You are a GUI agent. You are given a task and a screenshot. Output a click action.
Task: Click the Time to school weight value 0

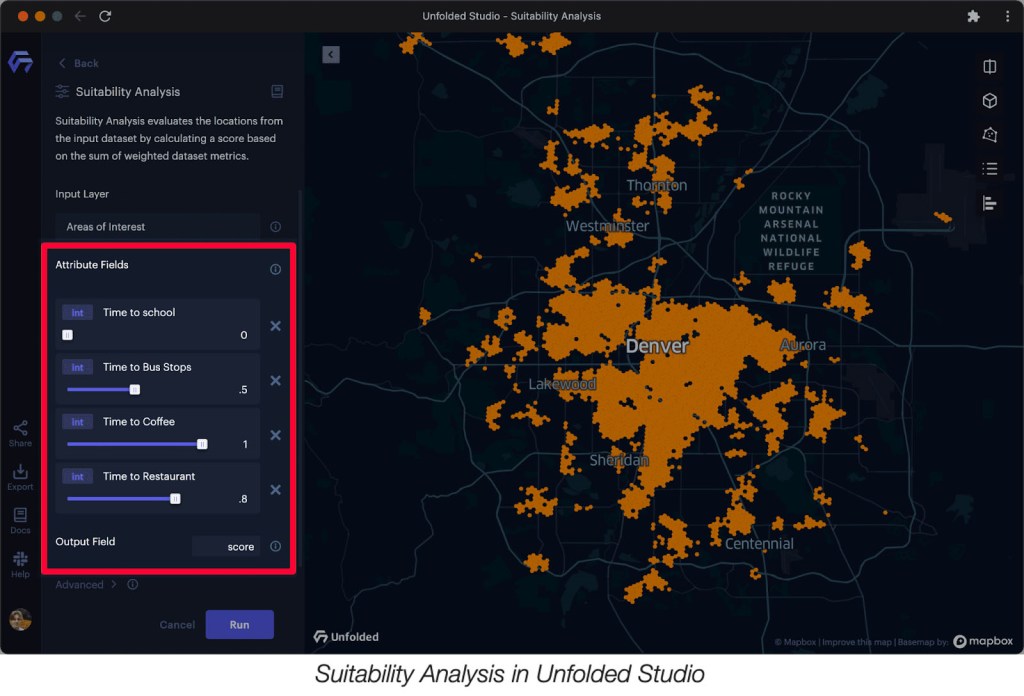pyautogui.click(x=244, y=335)
